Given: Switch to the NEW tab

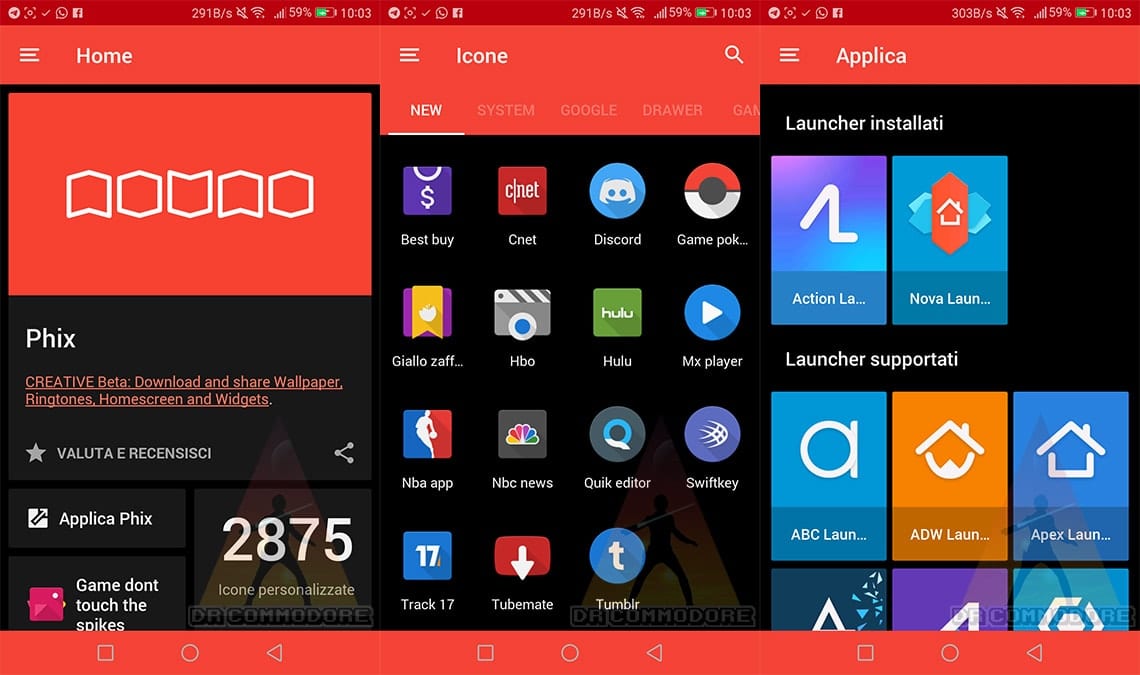Looking at the screenshot, I should (426, 110).
